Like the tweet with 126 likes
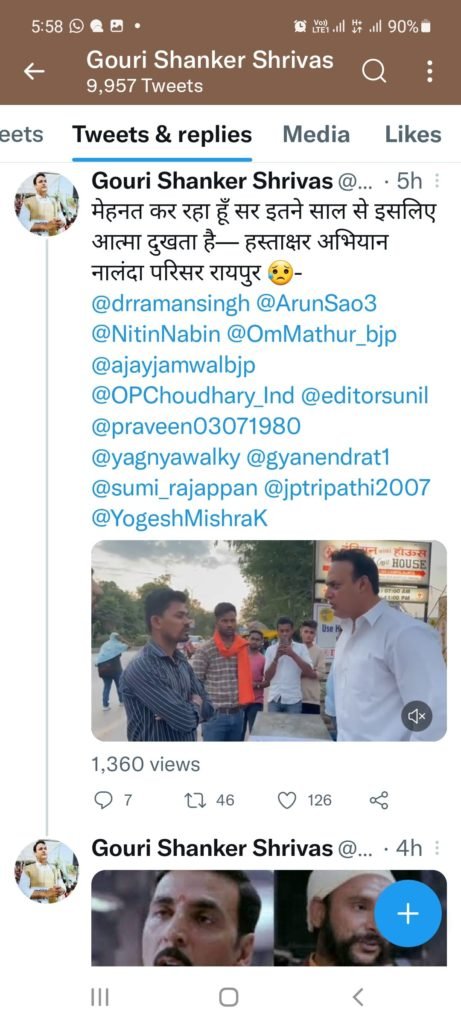Screen dimensions: 461x1024 (x=287, y=800)
